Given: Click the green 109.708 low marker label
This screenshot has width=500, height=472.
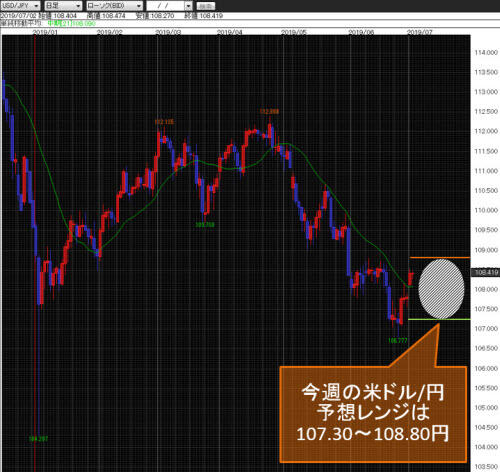Looking at the screenshot, I should [205, 225].
